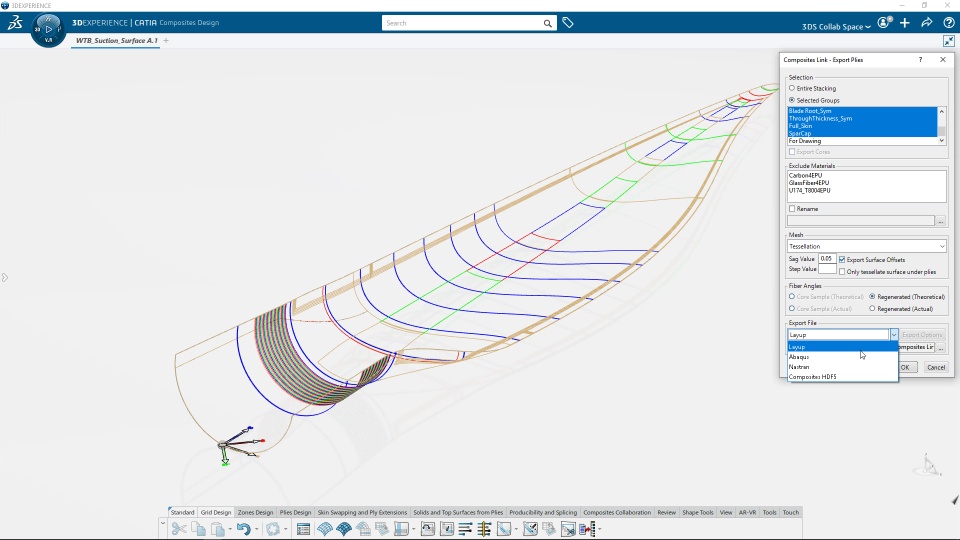Click the Export File dropdown arrow
Viewport: 960px width, 540px height.
[x=894, y=335]
